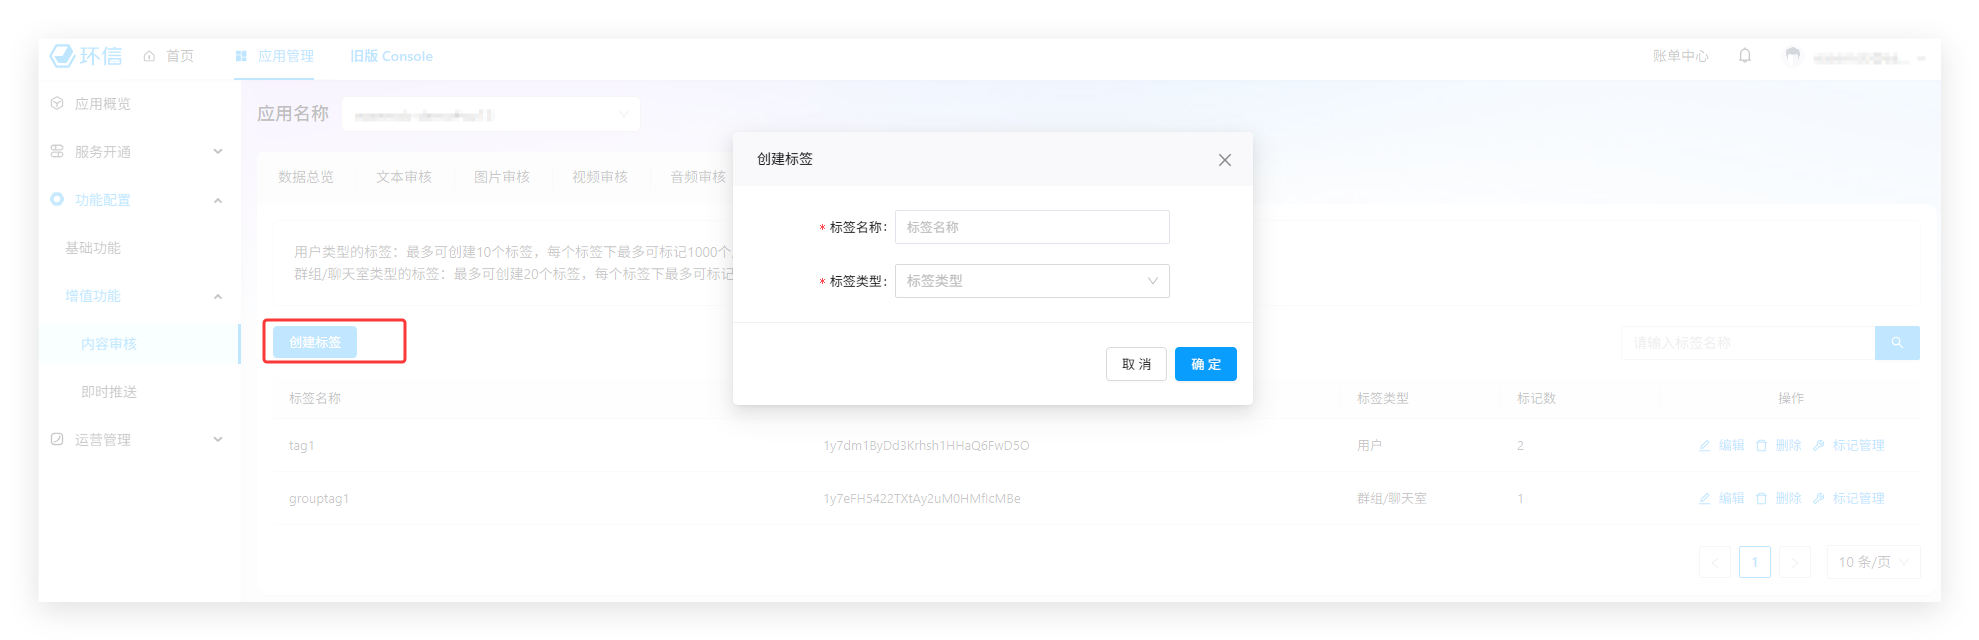1979x640 pixels.
Task: Close the create tag dialog
Action: tap(1224, 160)
